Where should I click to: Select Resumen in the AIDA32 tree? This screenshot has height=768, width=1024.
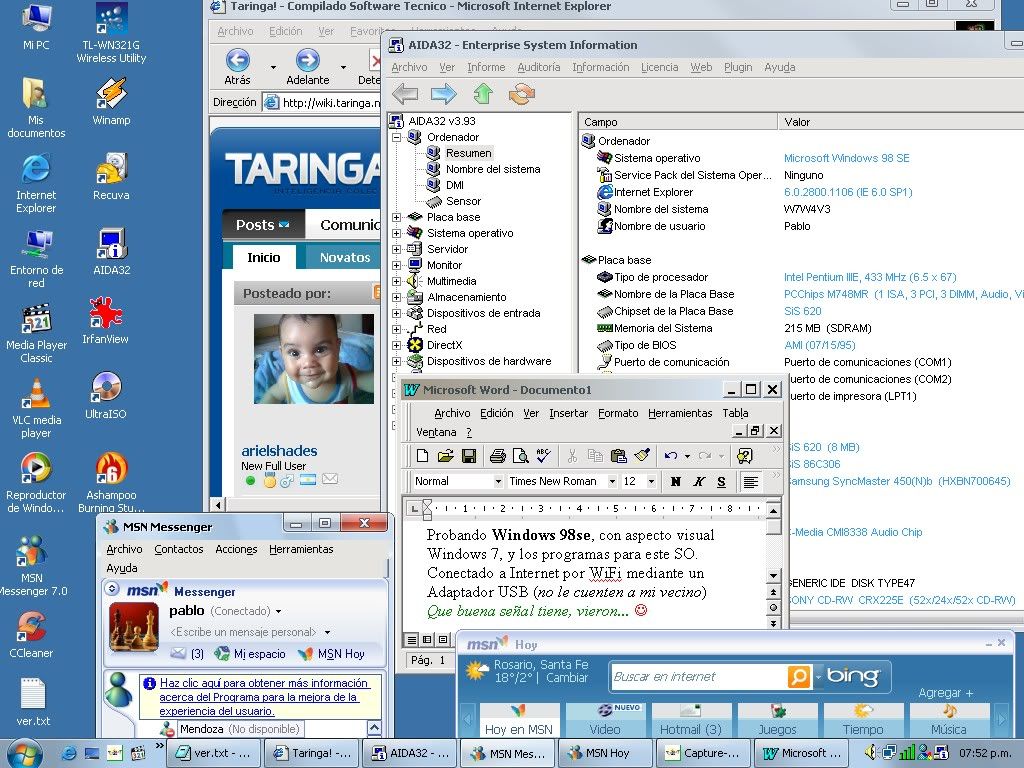tap(468, 153)
